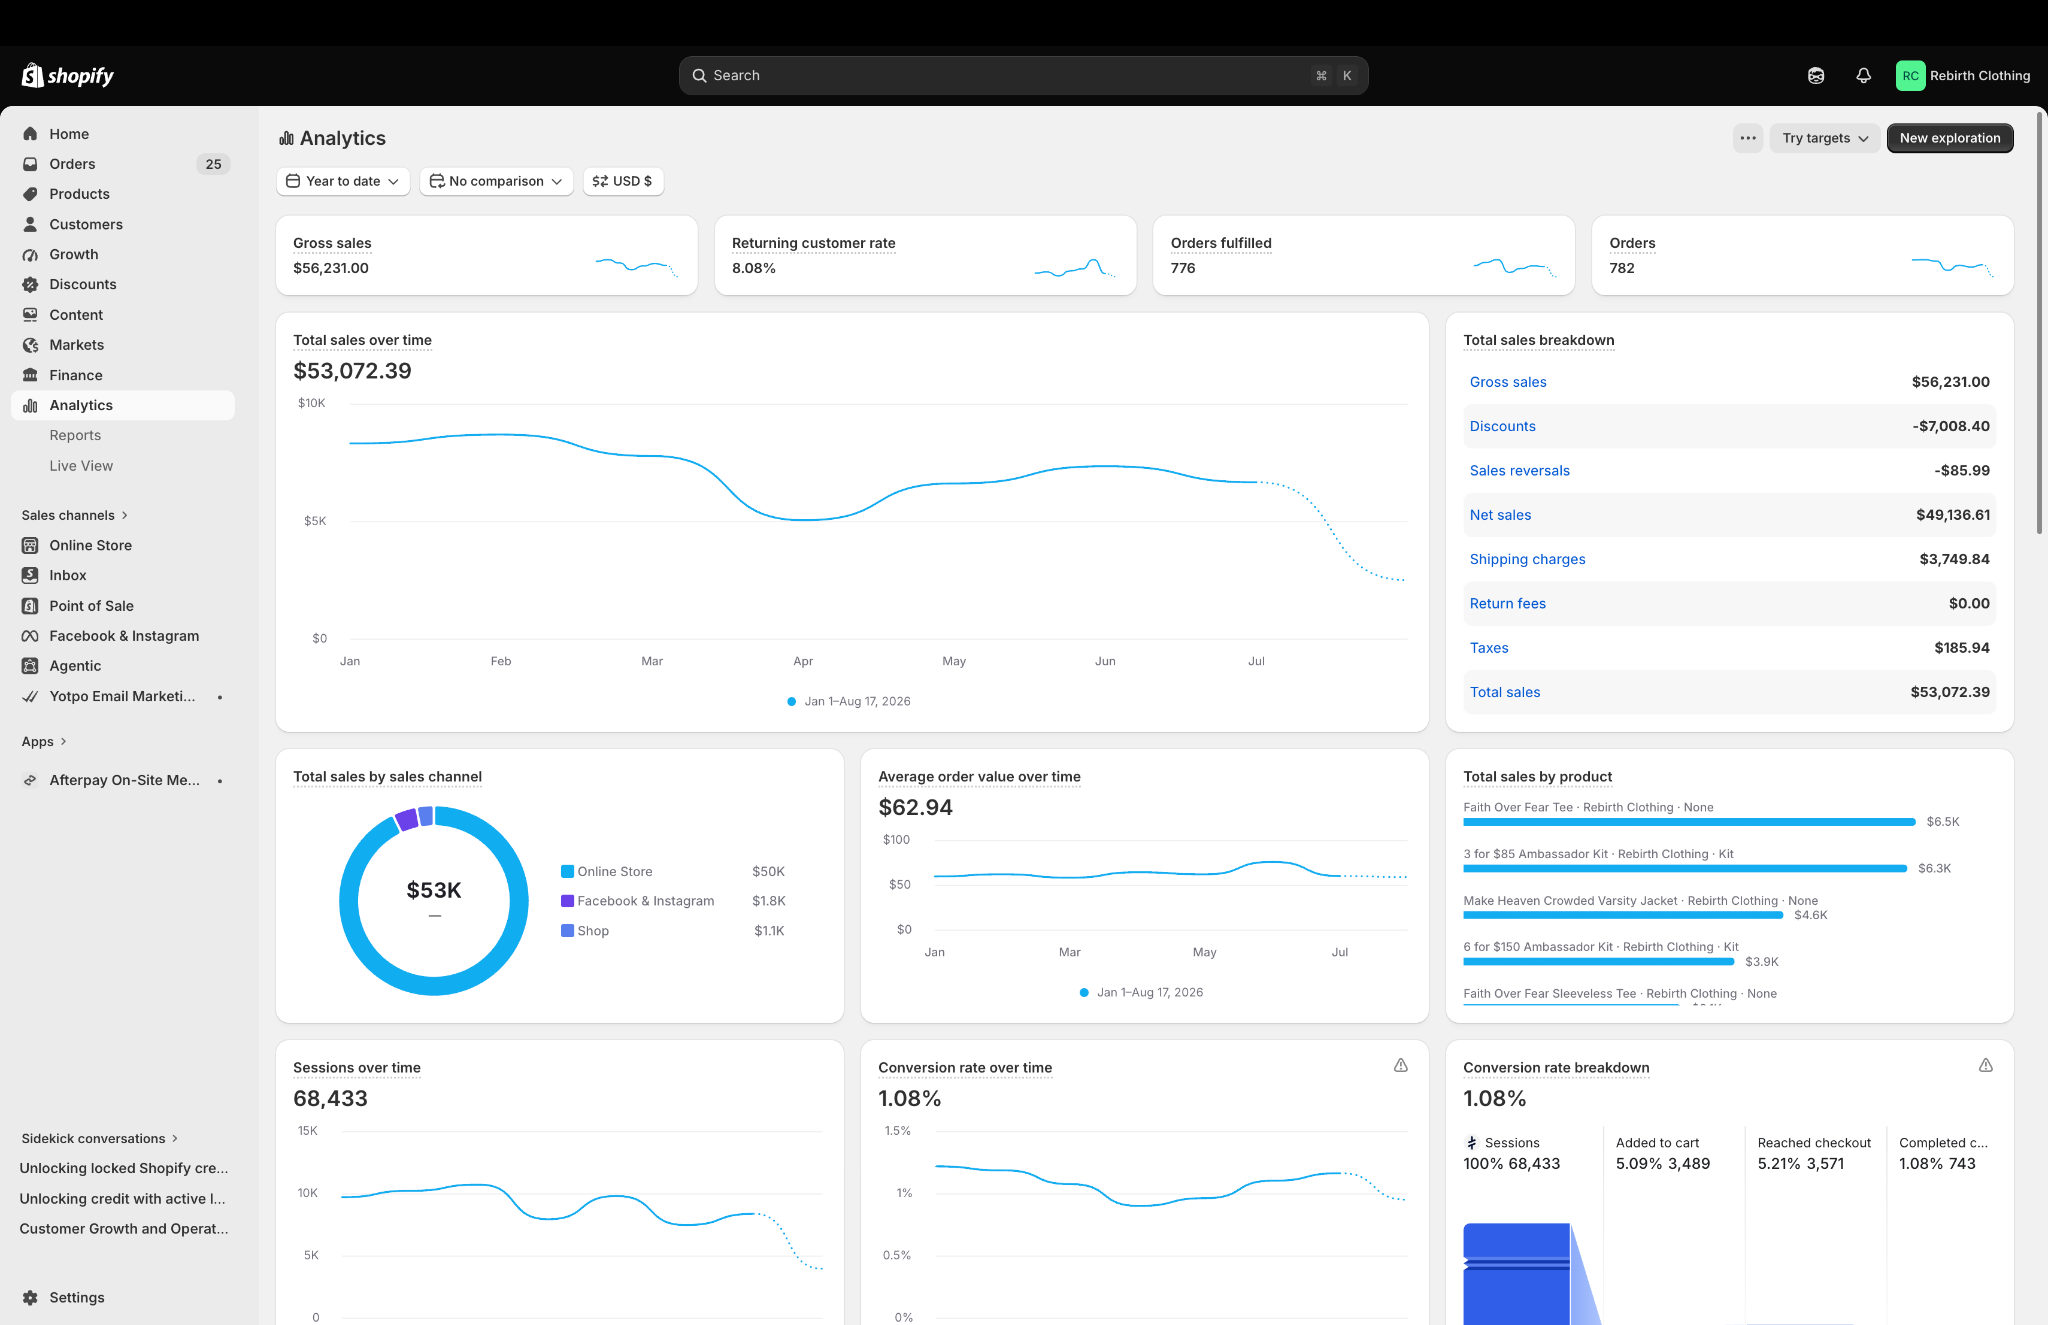Screen dimensions: 2048x1325
Task: Open the Net sales link
Action: point(1500,515)
